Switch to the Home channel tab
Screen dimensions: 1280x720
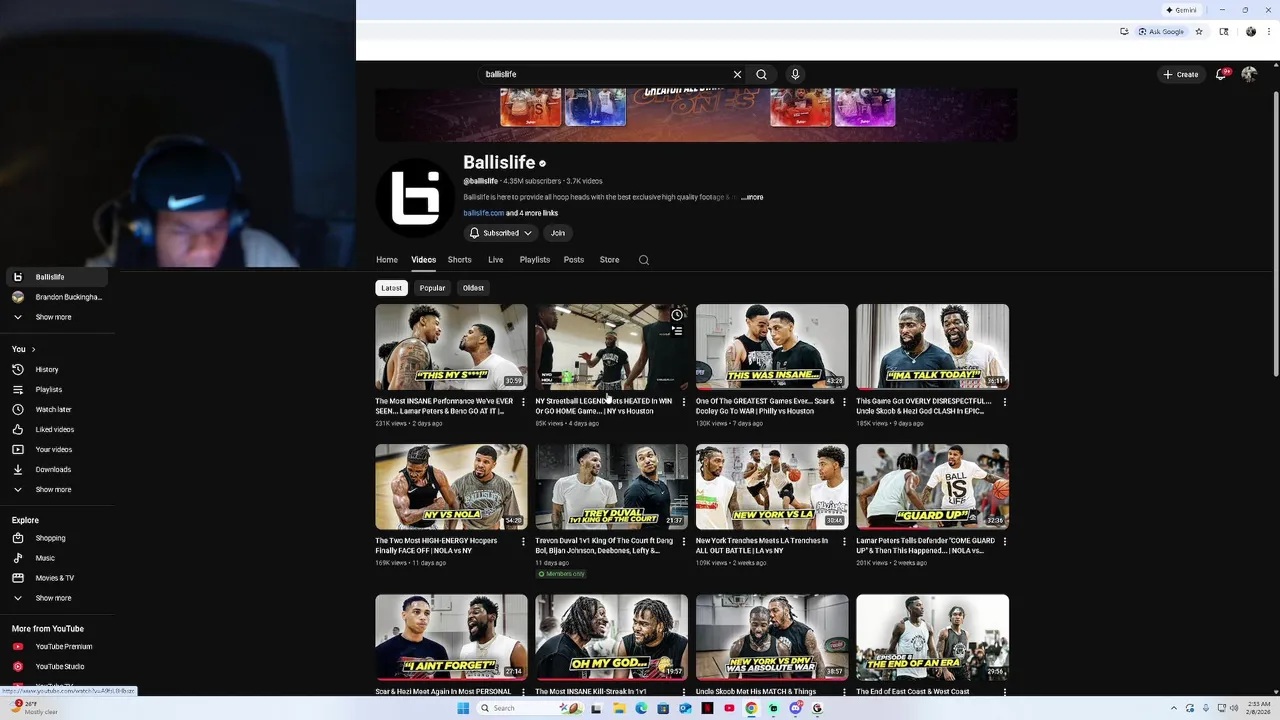point(387,260)
